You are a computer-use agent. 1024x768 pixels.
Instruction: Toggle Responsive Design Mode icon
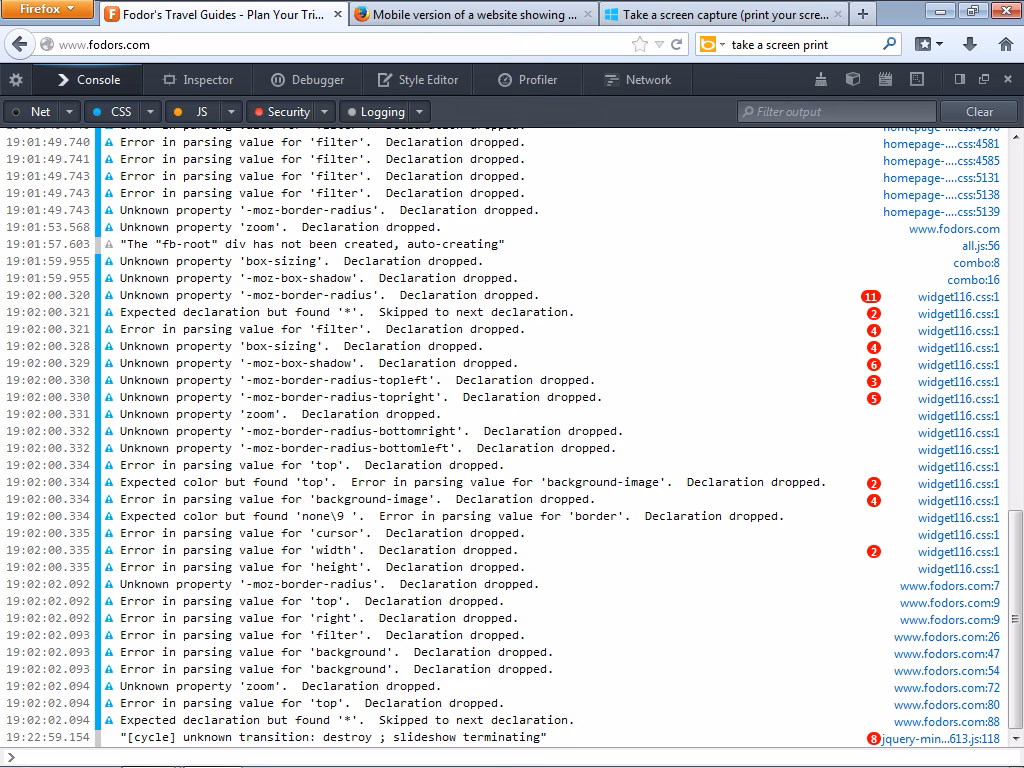point(917,79)
